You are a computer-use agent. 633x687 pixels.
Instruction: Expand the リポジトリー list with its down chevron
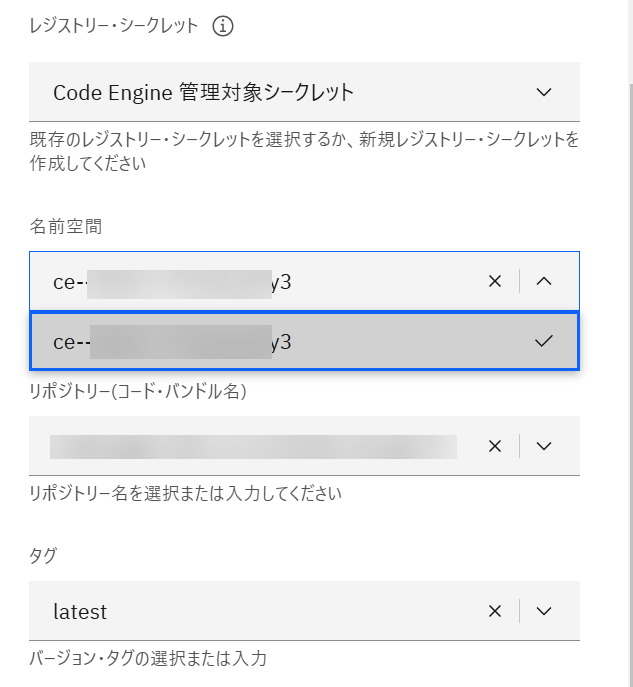pos(544,446)
